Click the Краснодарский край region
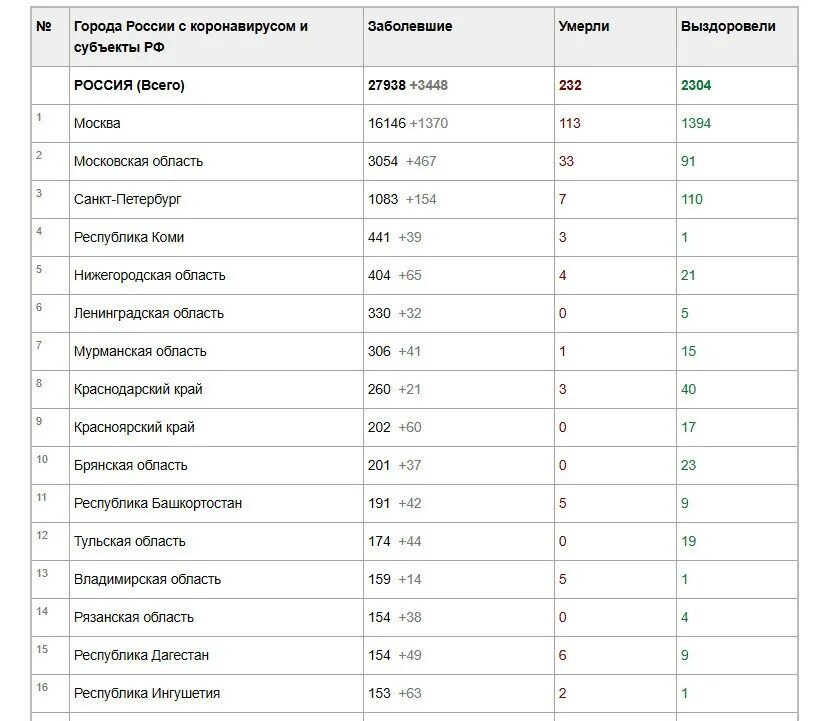This screenshot has height=721, width=831. pyautogui.click(x=138, y=389)
